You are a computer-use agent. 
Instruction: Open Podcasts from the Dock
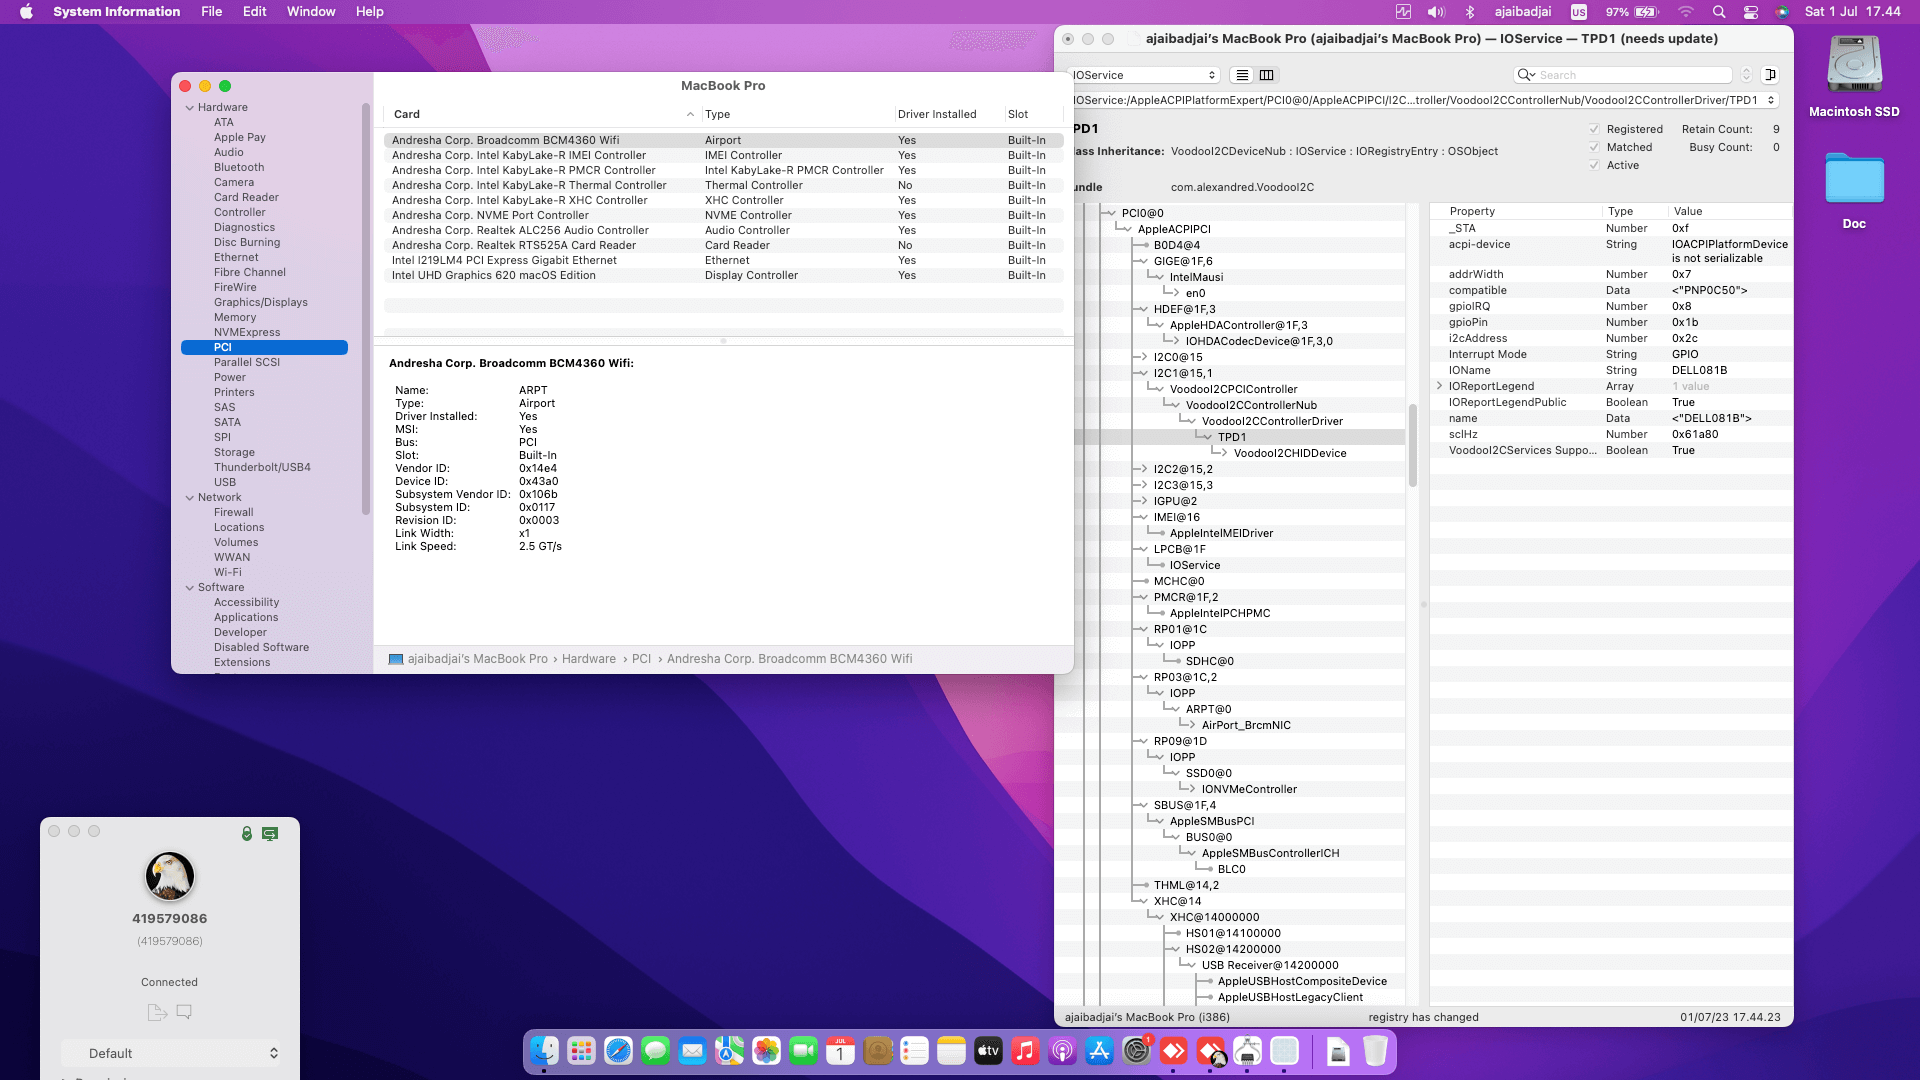click(x=1062, y=1051)
